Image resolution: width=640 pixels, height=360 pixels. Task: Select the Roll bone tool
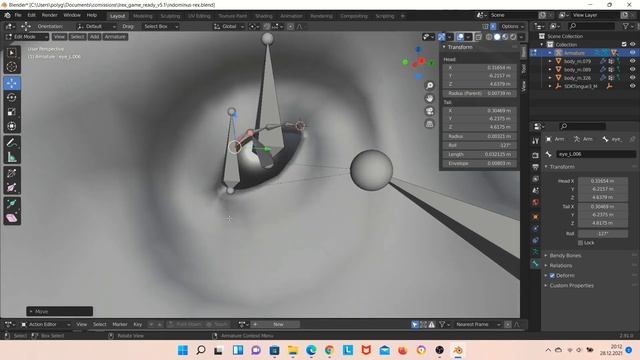[x=11, y=173]
